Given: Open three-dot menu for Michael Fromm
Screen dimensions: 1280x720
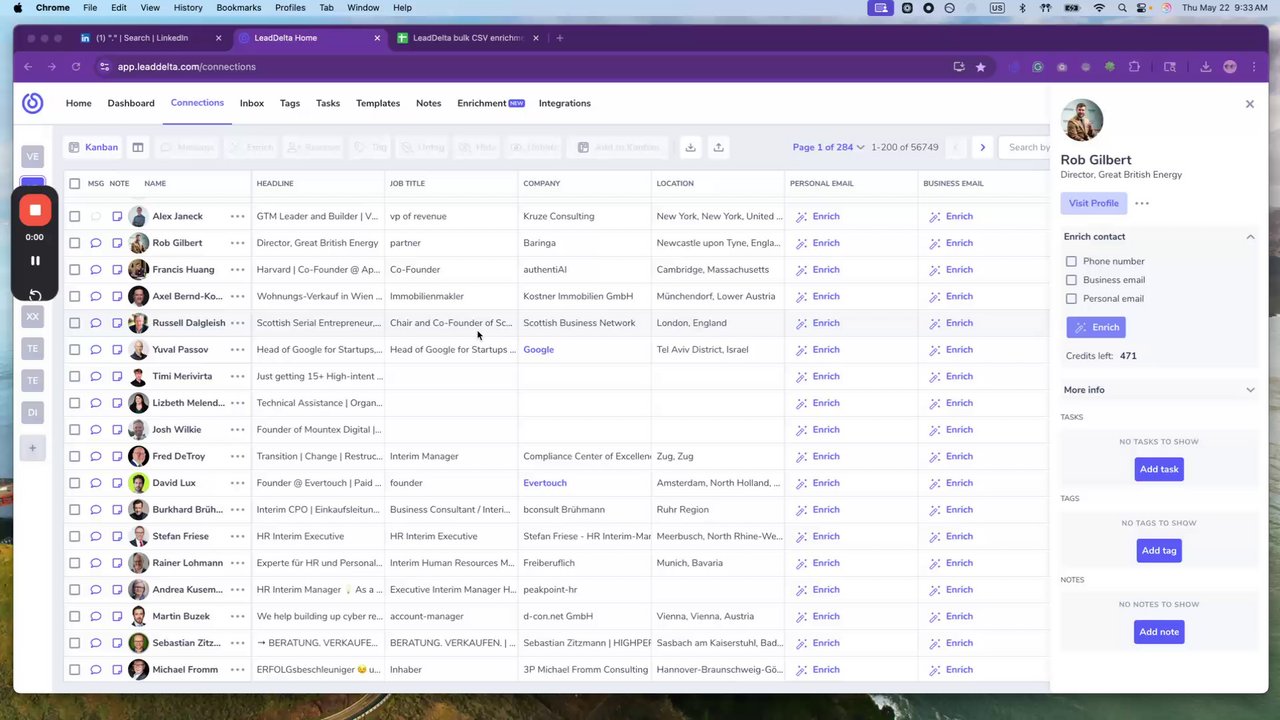Looking at the screenshot, I should (x=237, y=670).
